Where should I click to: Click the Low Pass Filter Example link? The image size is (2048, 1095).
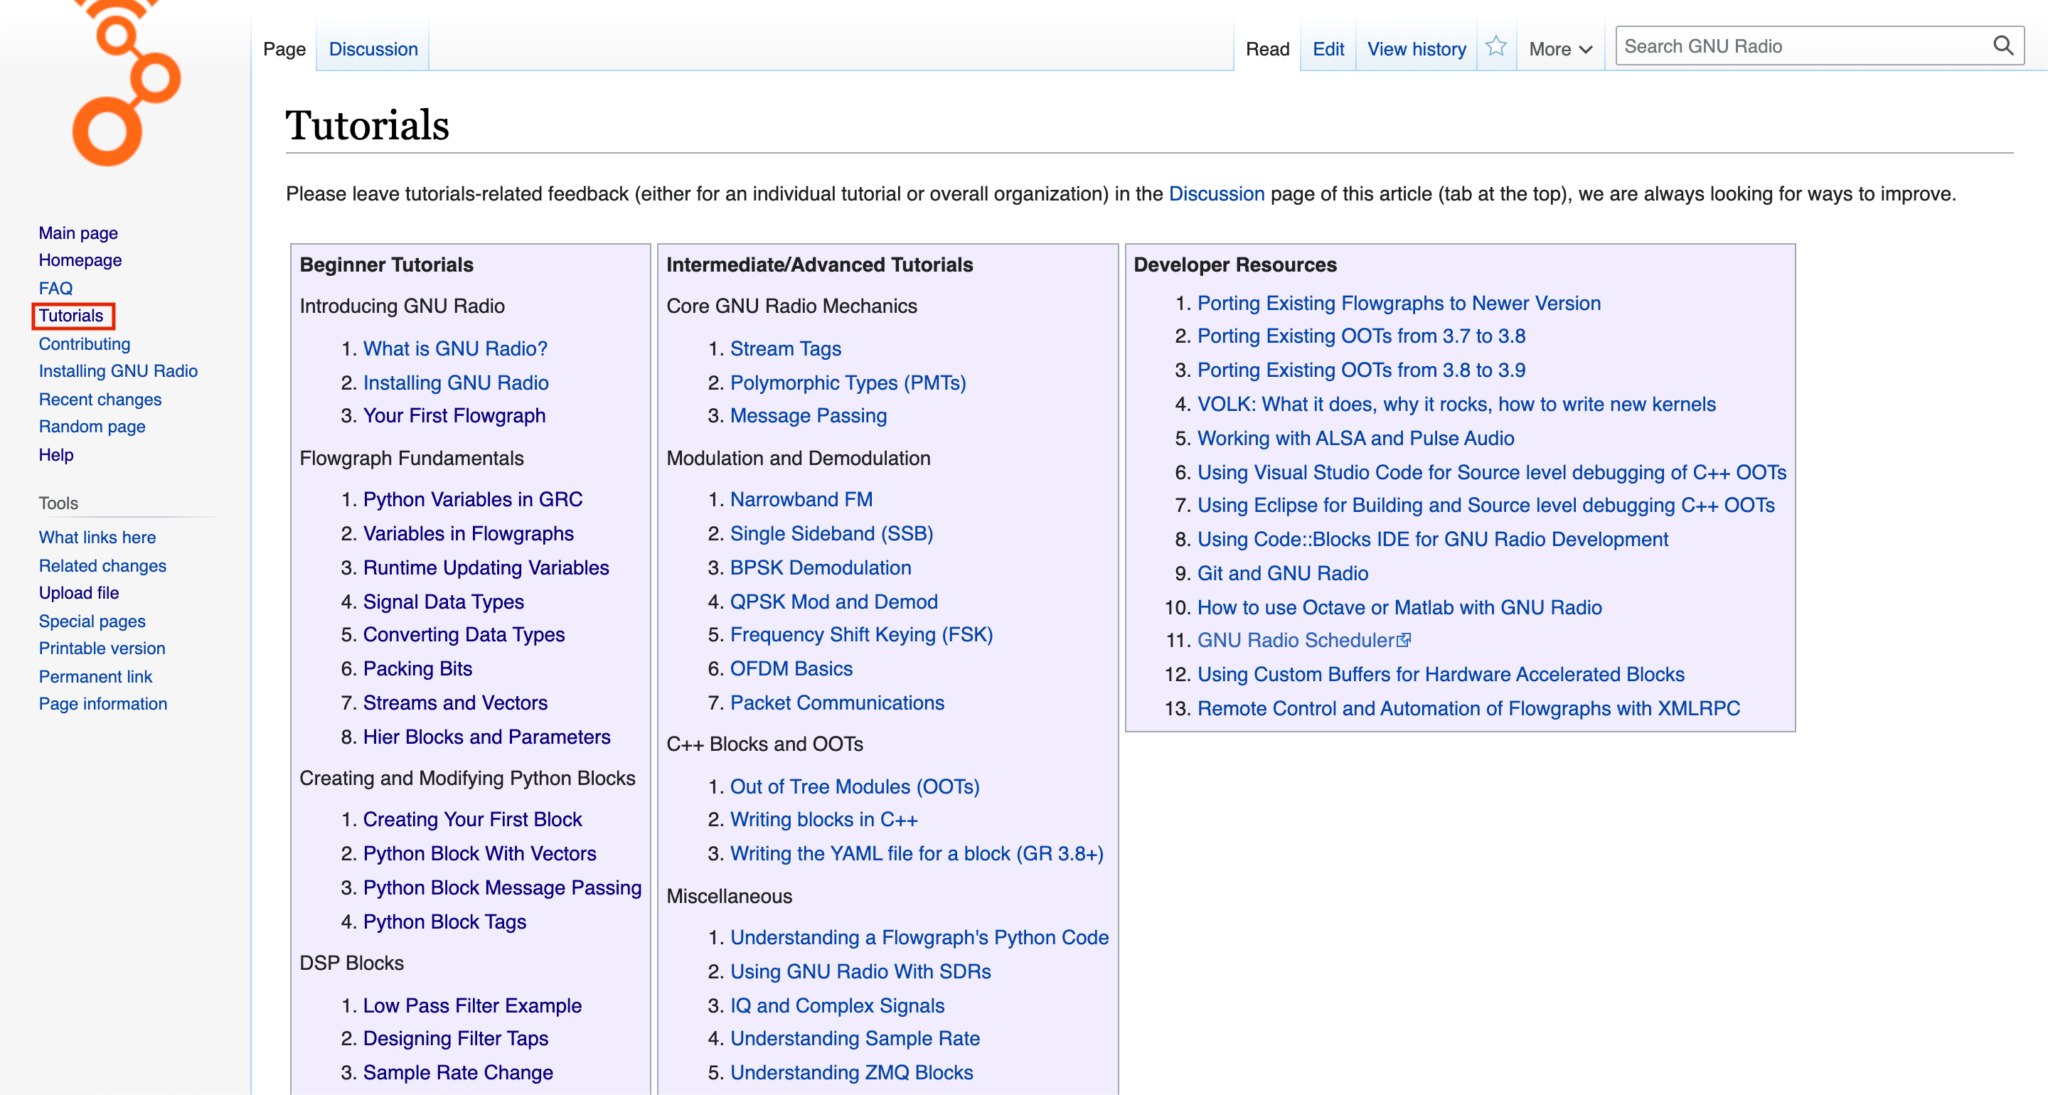472,1006
